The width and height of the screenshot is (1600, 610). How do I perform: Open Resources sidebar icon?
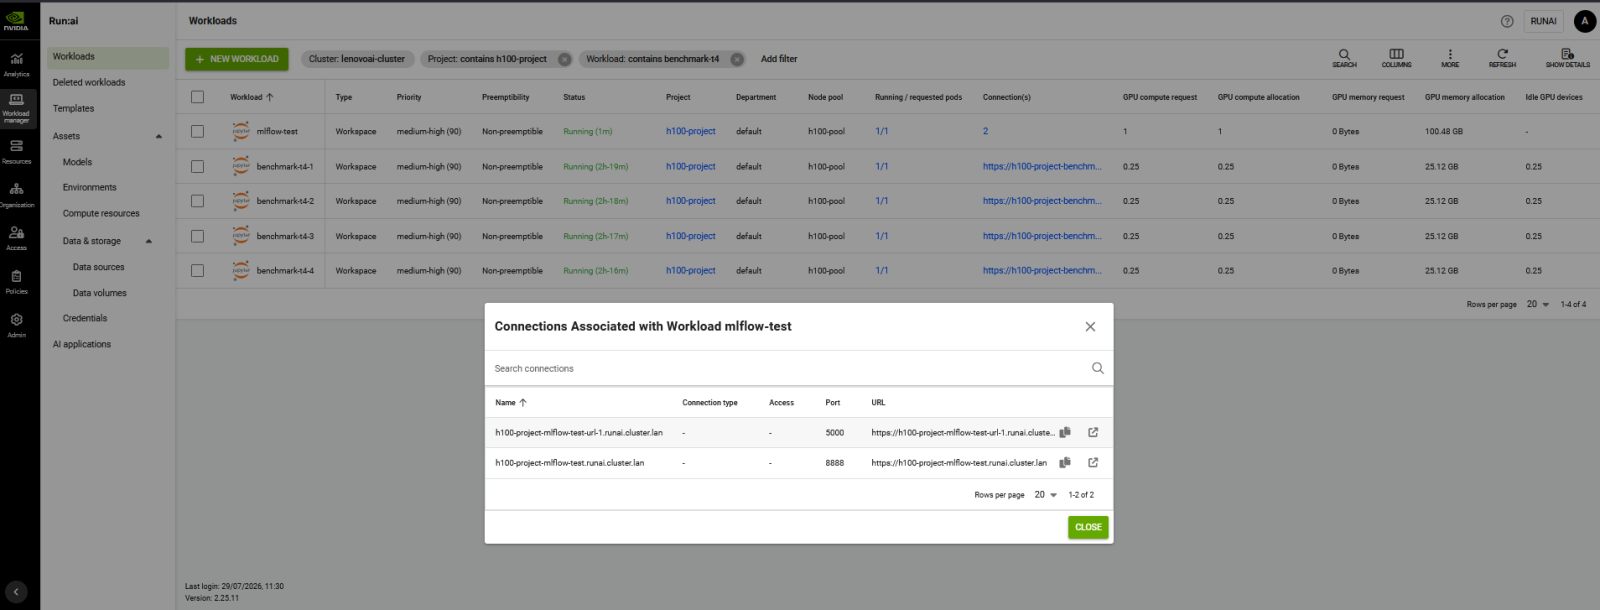coord(16,151)
